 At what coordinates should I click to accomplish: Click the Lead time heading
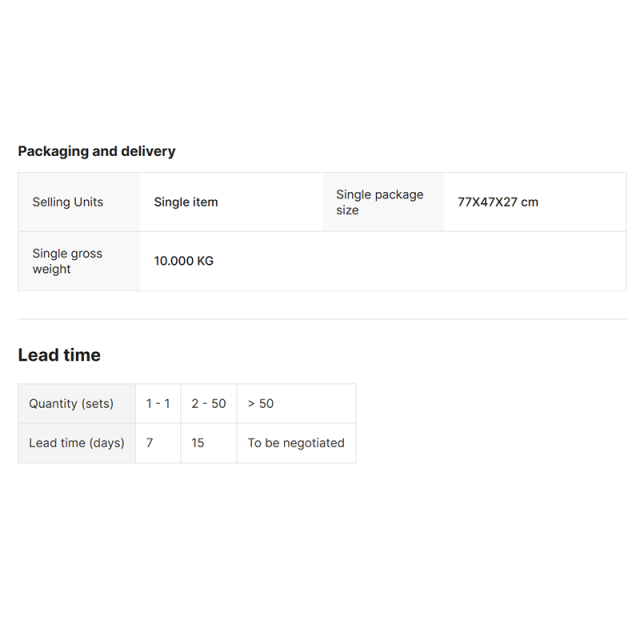[59, 355]
